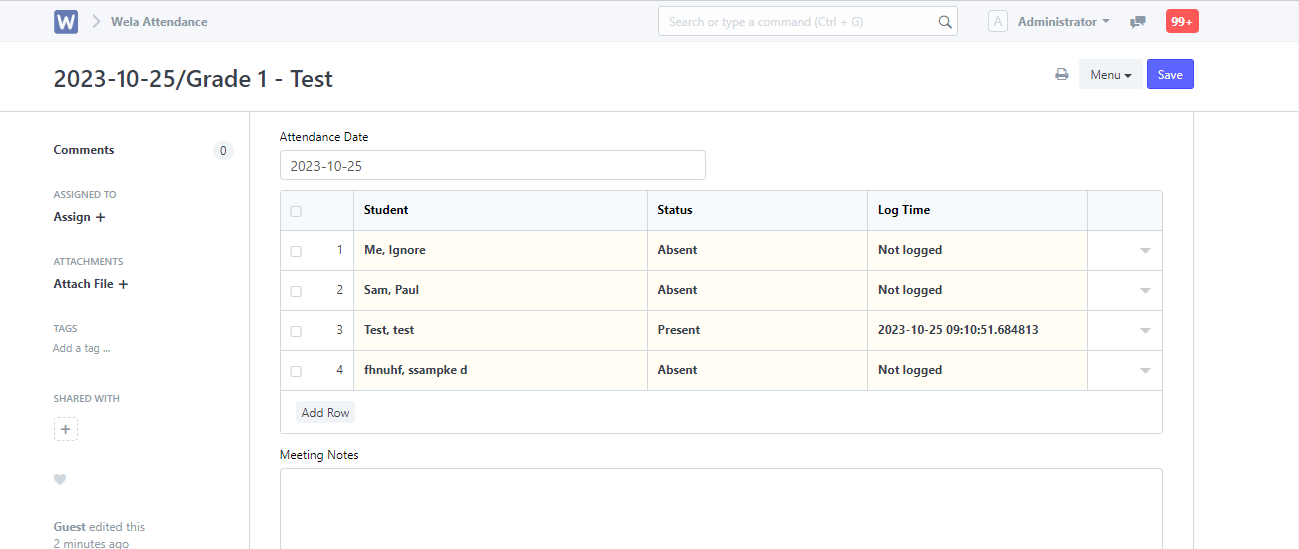The height and width of the screenshot is (549, 1299).
Task: Click Not logged for Sam, Paul
Action: click(x=977, y=290)
